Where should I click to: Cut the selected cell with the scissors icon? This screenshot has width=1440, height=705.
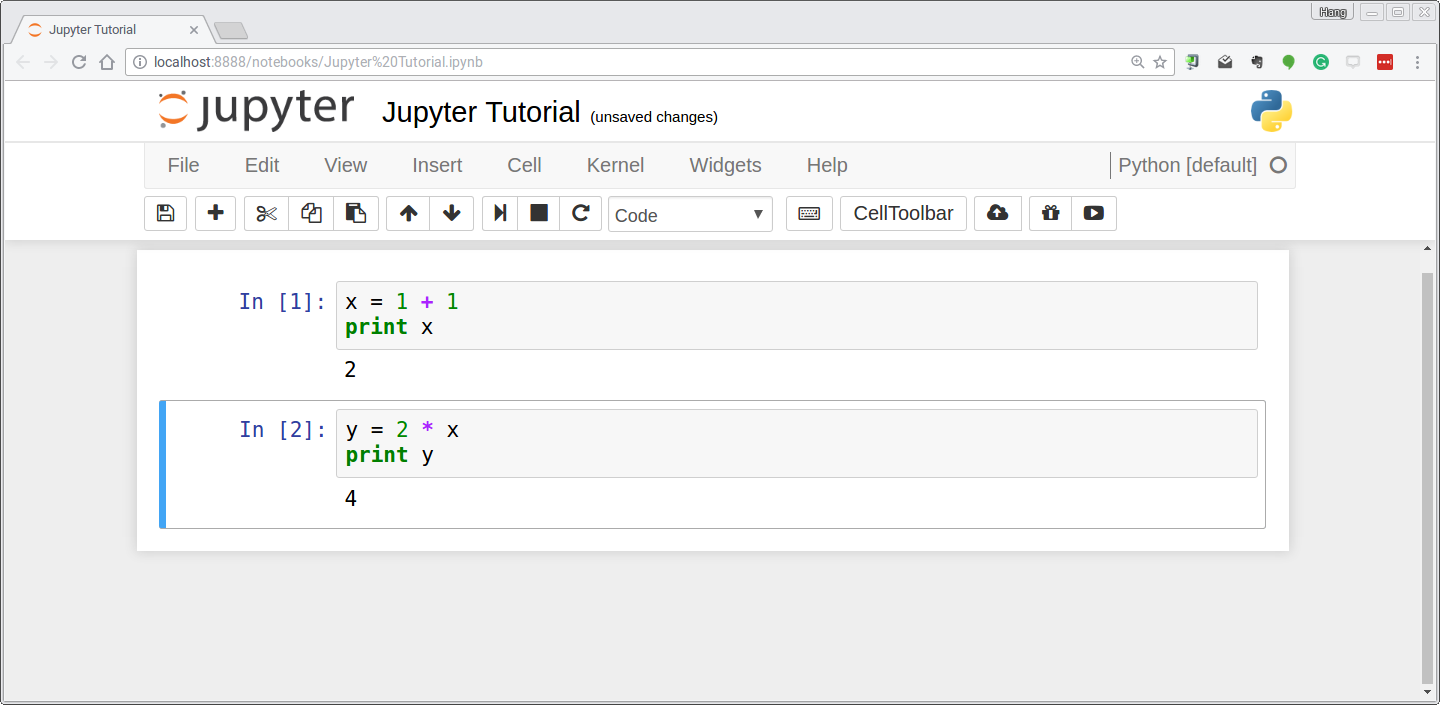click(265, 213)
